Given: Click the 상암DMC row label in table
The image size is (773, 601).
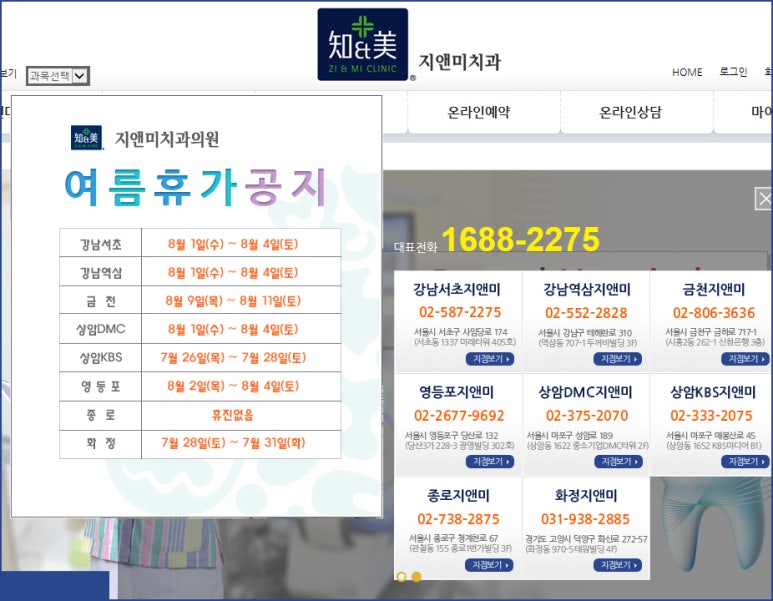Looking at the screenshot, I should click(101, 329).
